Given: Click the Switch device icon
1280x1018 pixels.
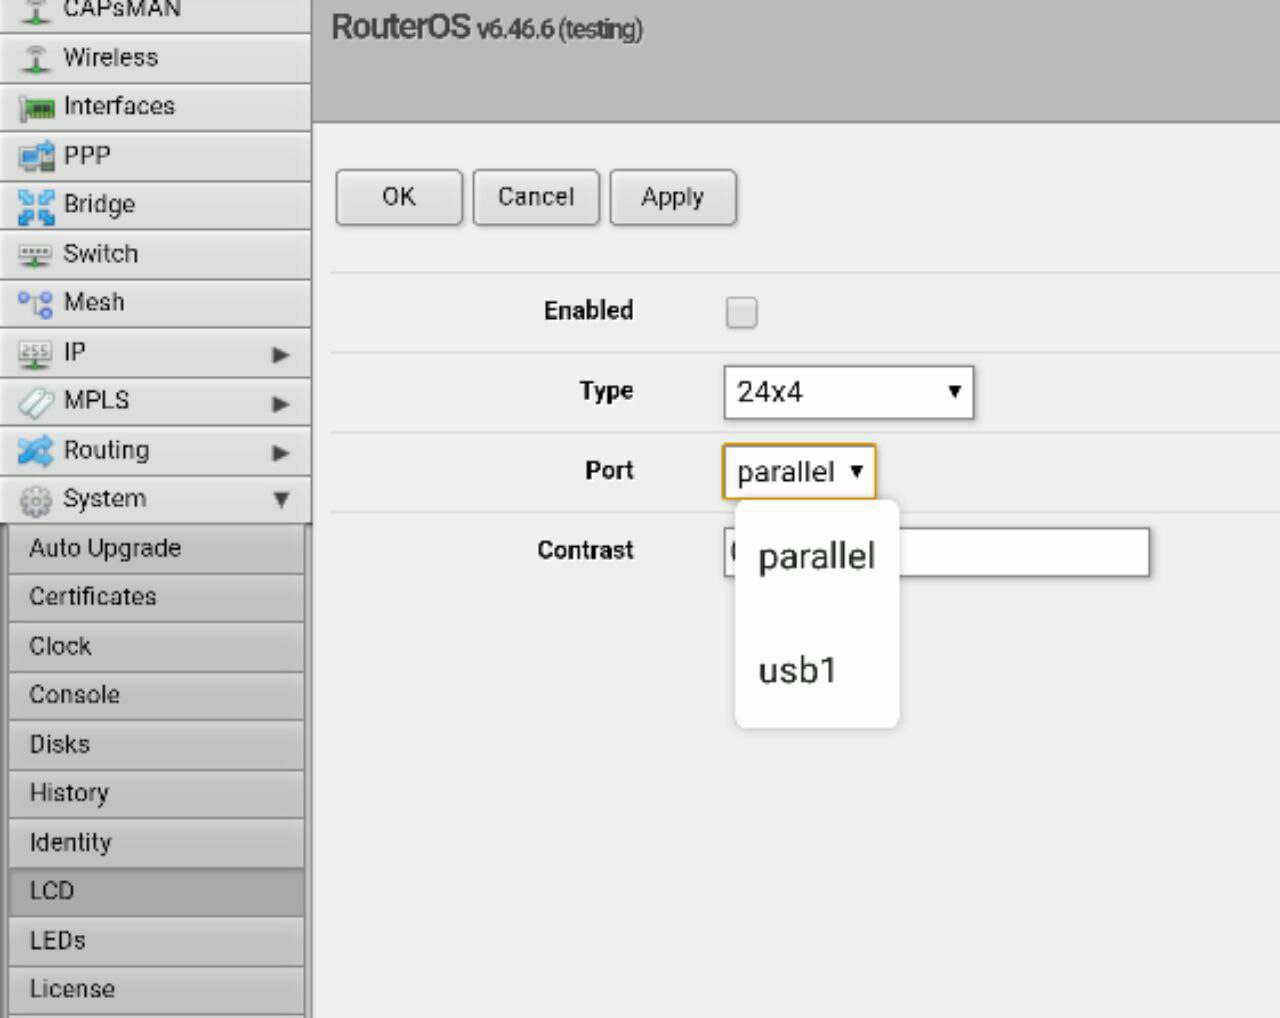Looking at the screenshot, I should tap(36, 255).
